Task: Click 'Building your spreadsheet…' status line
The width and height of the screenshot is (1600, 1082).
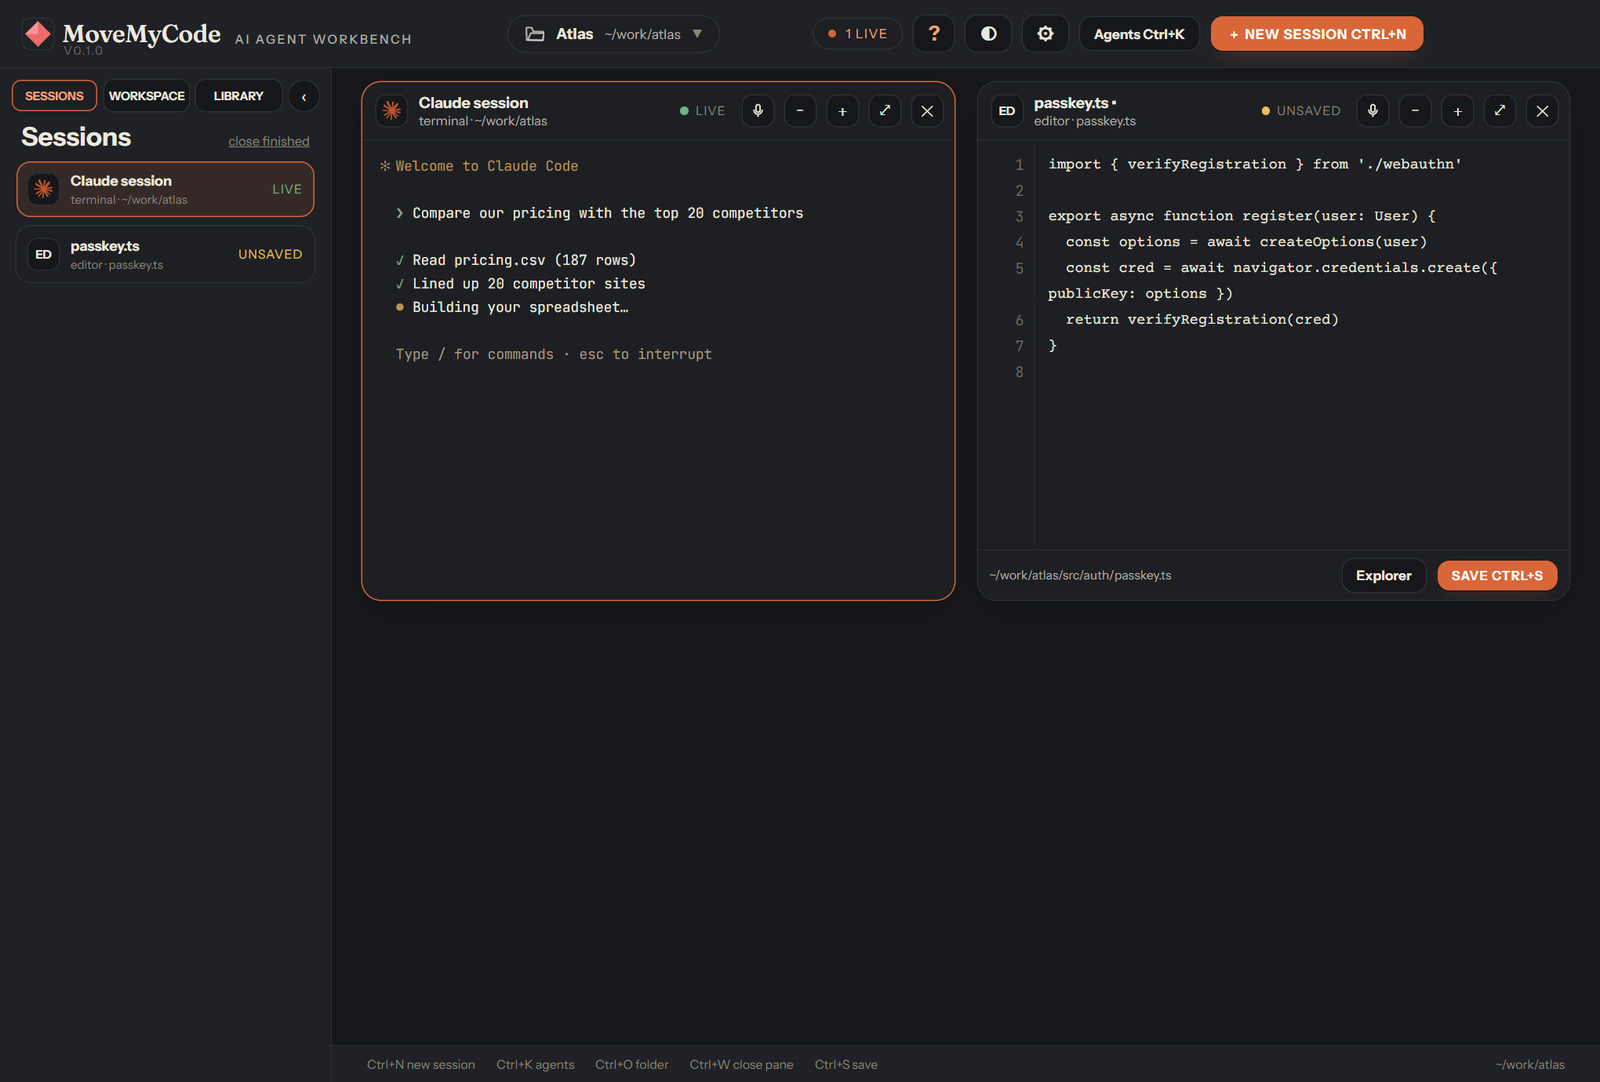Action: coord(512,308)
